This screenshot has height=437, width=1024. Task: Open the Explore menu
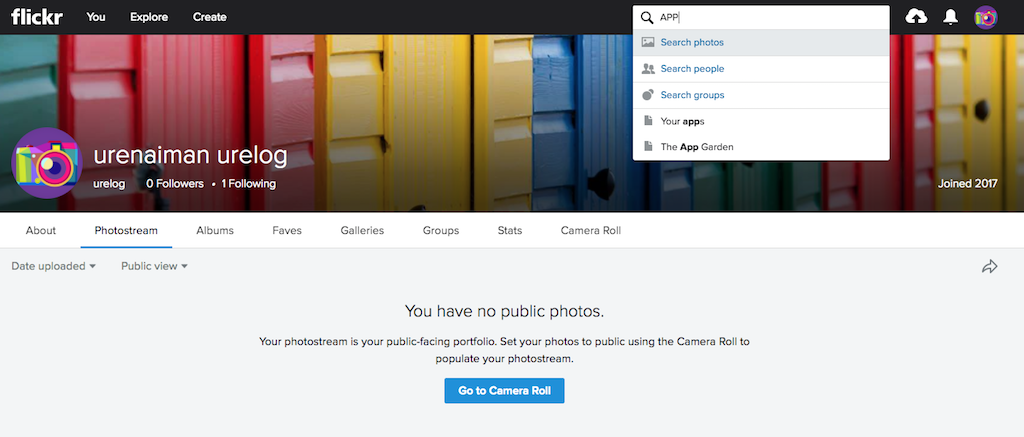point(150,17)
